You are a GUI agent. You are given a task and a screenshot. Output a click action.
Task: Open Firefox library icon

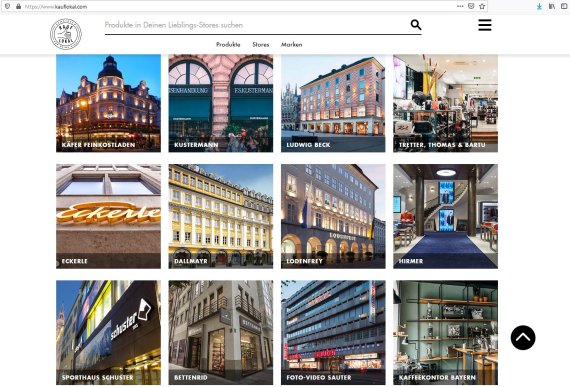[552, 6]
